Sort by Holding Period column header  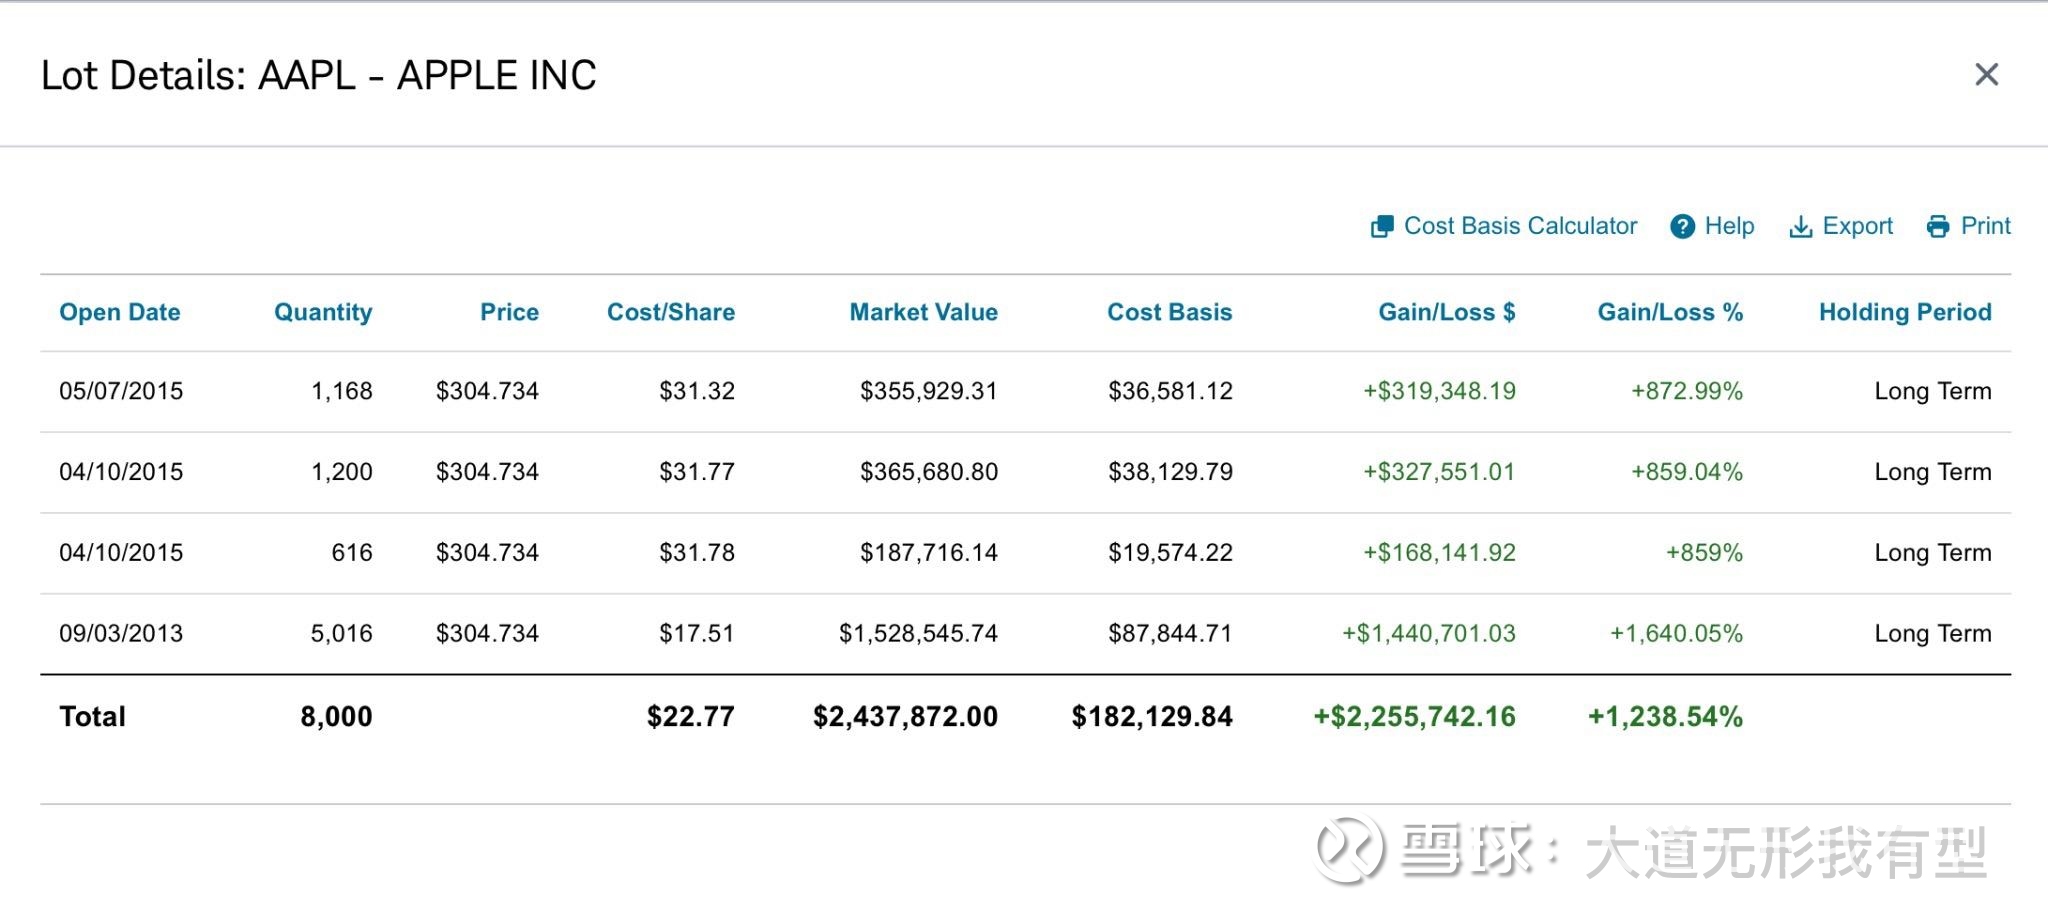tap(1905, 312)
